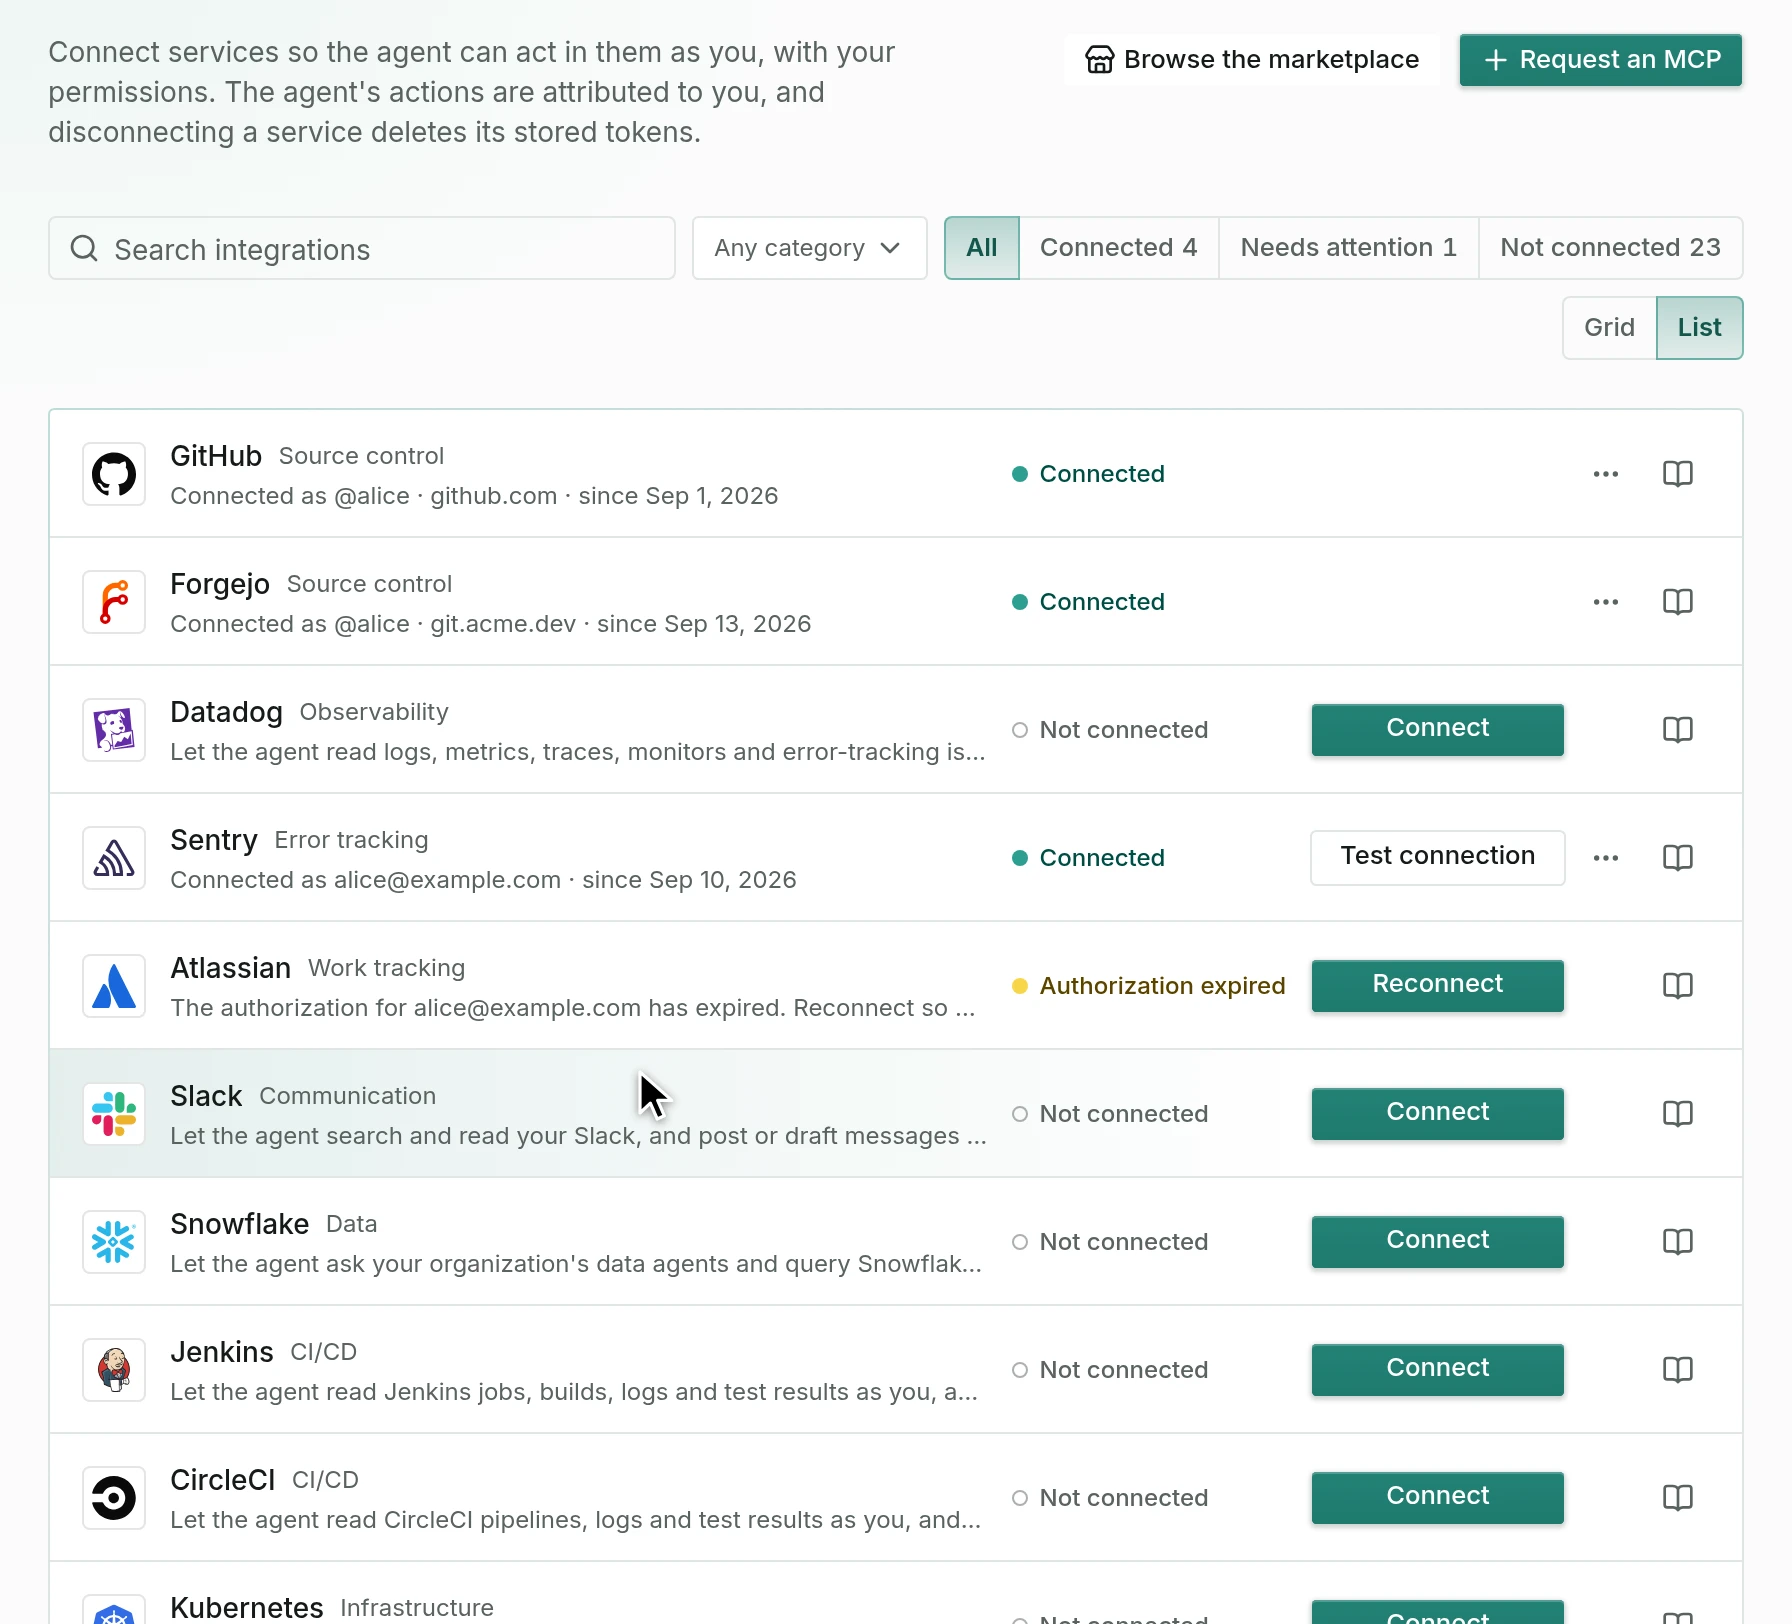Switch to Grid view
This screenshot has width=1792, height=1624.
click(1609, 328)
